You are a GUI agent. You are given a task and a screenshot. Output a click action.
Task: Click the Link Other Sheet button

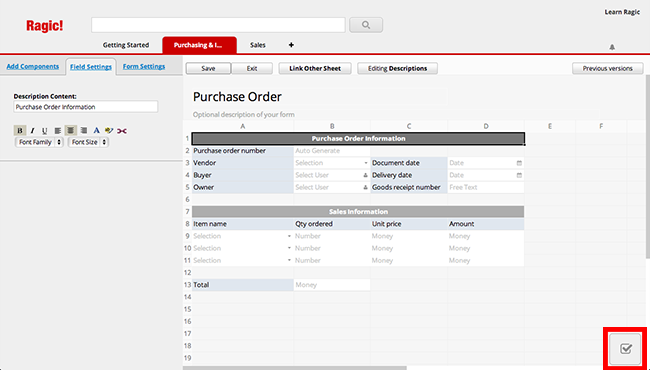(x=315, y=68)
